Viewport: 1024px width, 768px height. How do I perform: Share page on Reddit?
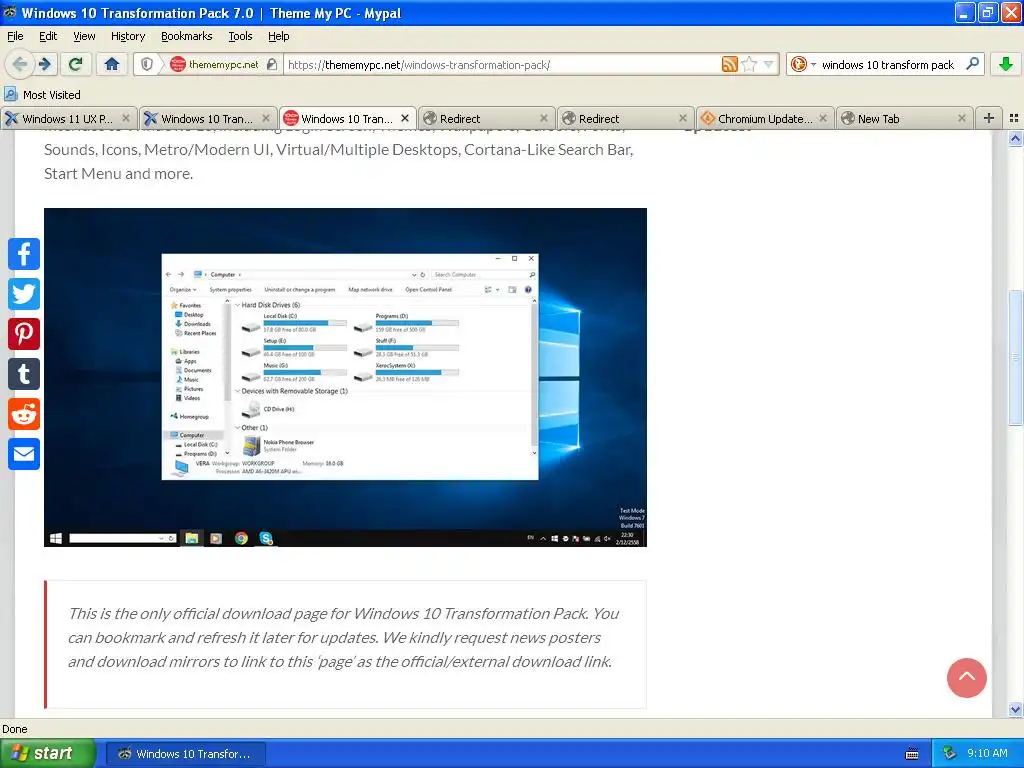pos(24,414)
